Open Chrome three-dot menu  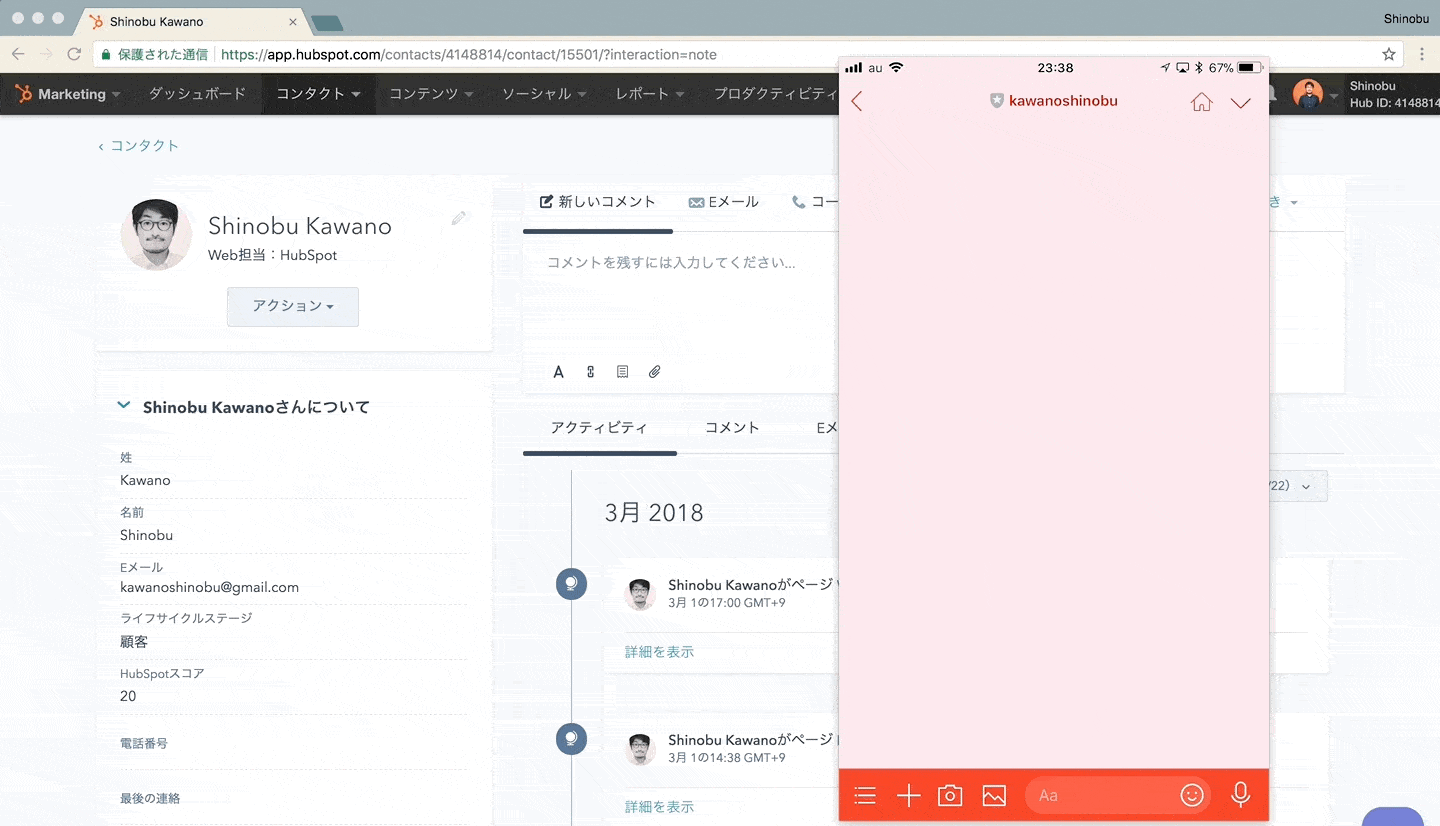tap(1422, 54)
